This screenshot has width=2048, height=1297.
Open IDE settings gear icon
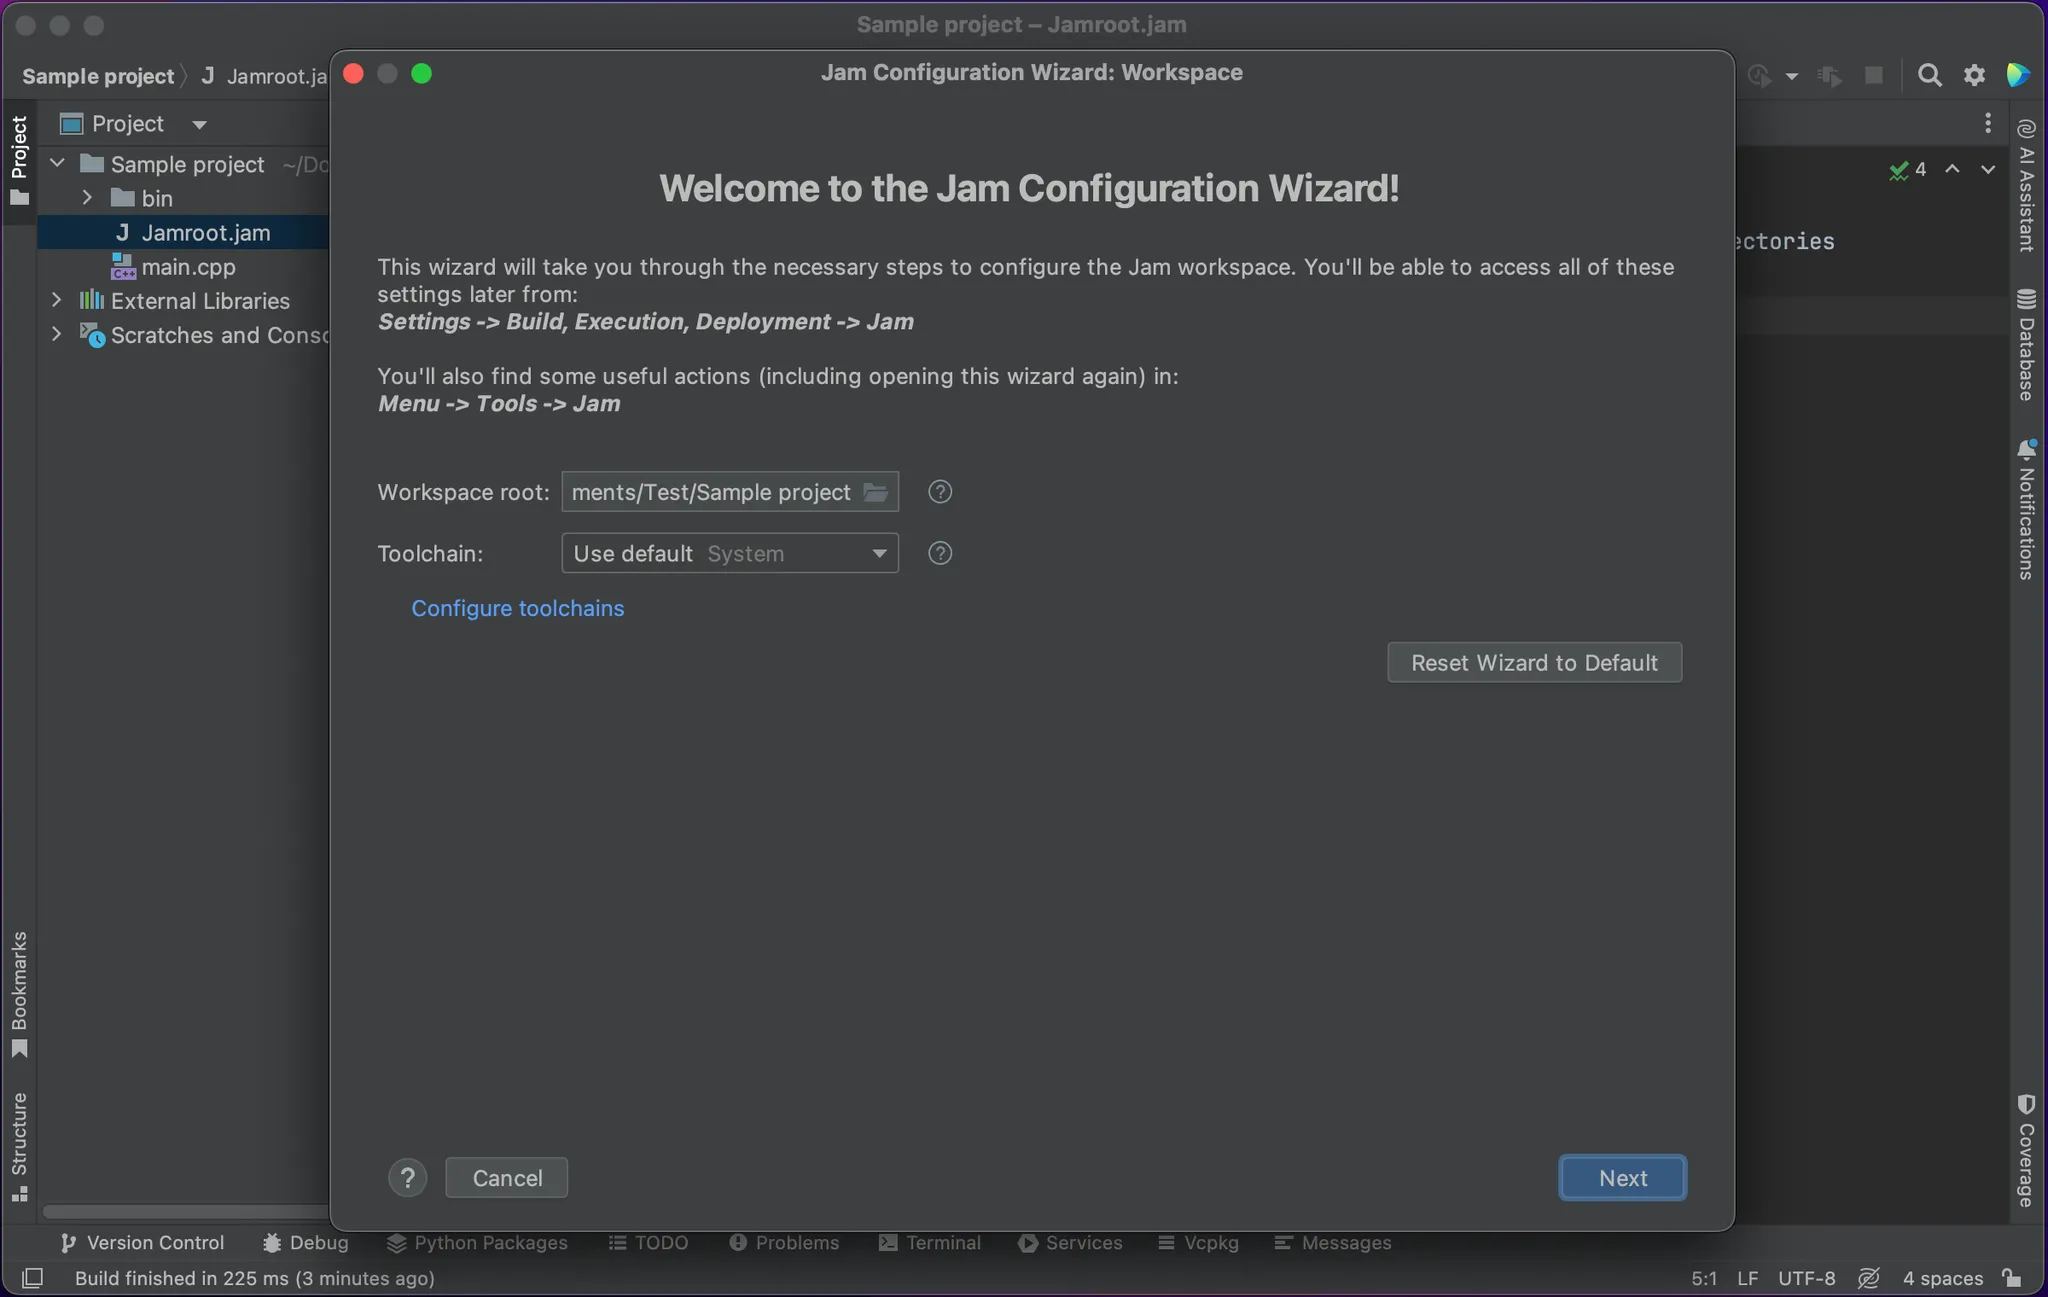pyautogui.click(x=1974, y=75)
